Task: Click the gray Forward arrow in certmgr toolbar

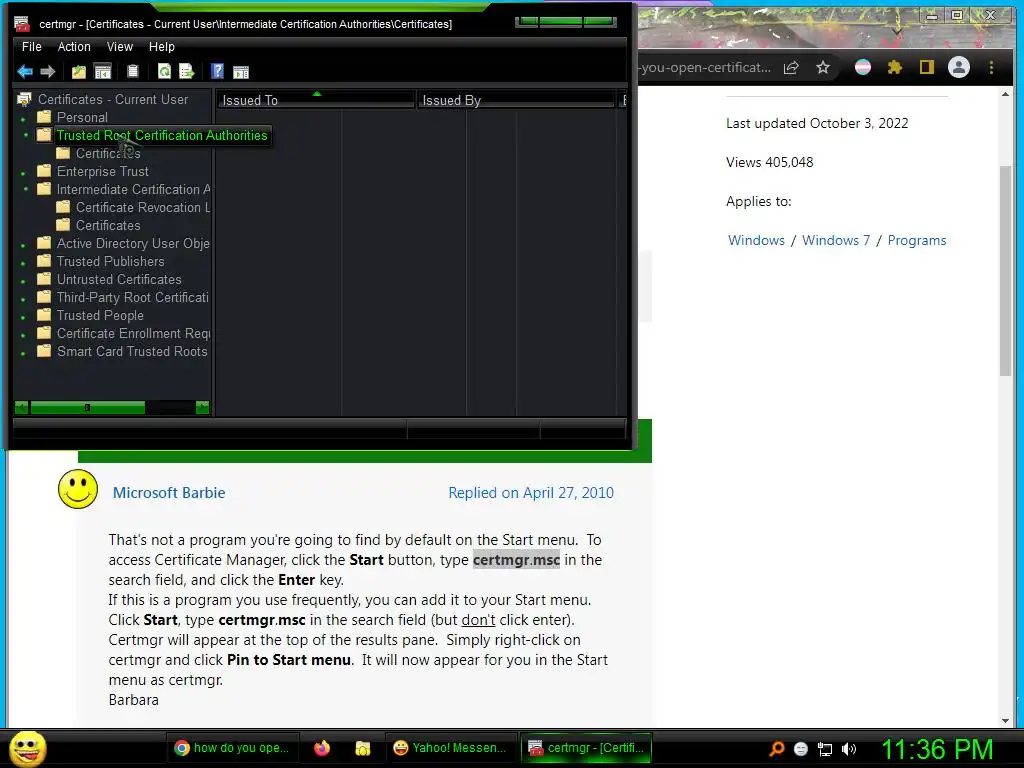Action: [x=48, y=71]
